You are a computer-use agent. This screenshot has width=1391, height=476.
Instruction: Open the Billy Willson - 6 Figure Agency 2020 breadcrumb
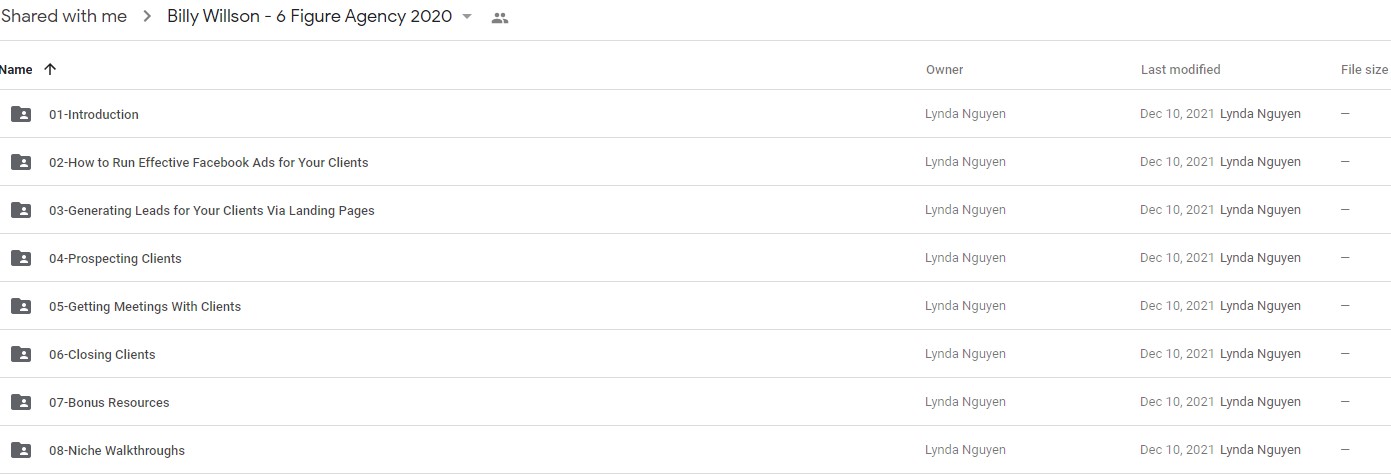click(309, 16)
